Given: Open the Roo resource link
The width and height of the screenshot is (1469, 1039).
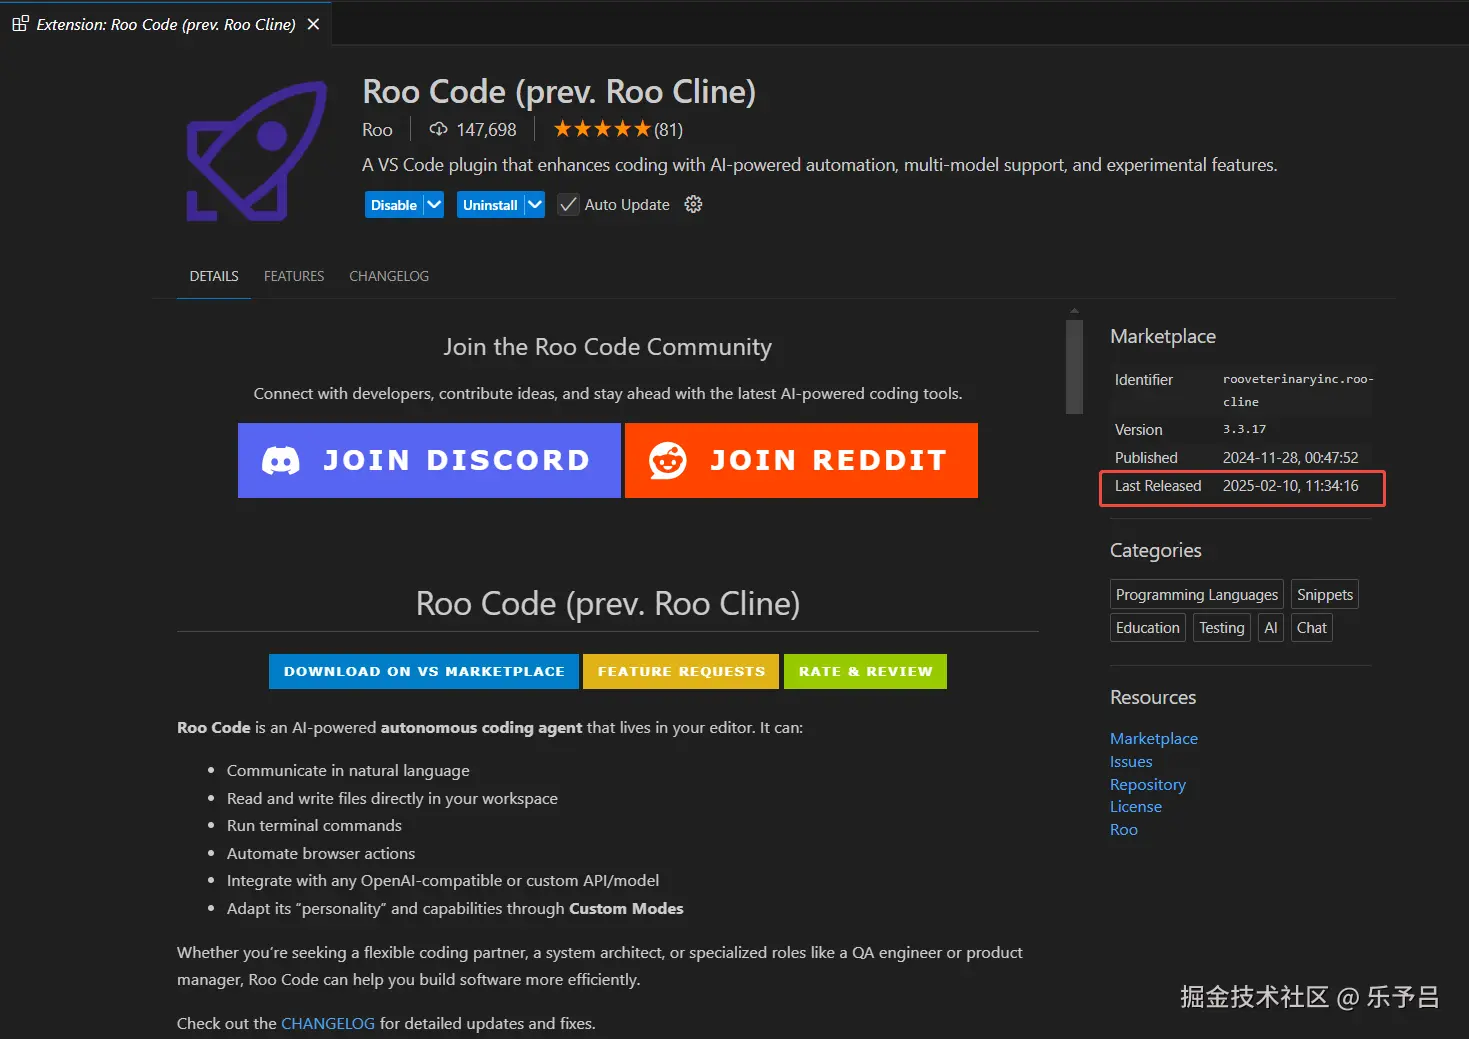Looking at the screenshot, I should click(1124, 829).
